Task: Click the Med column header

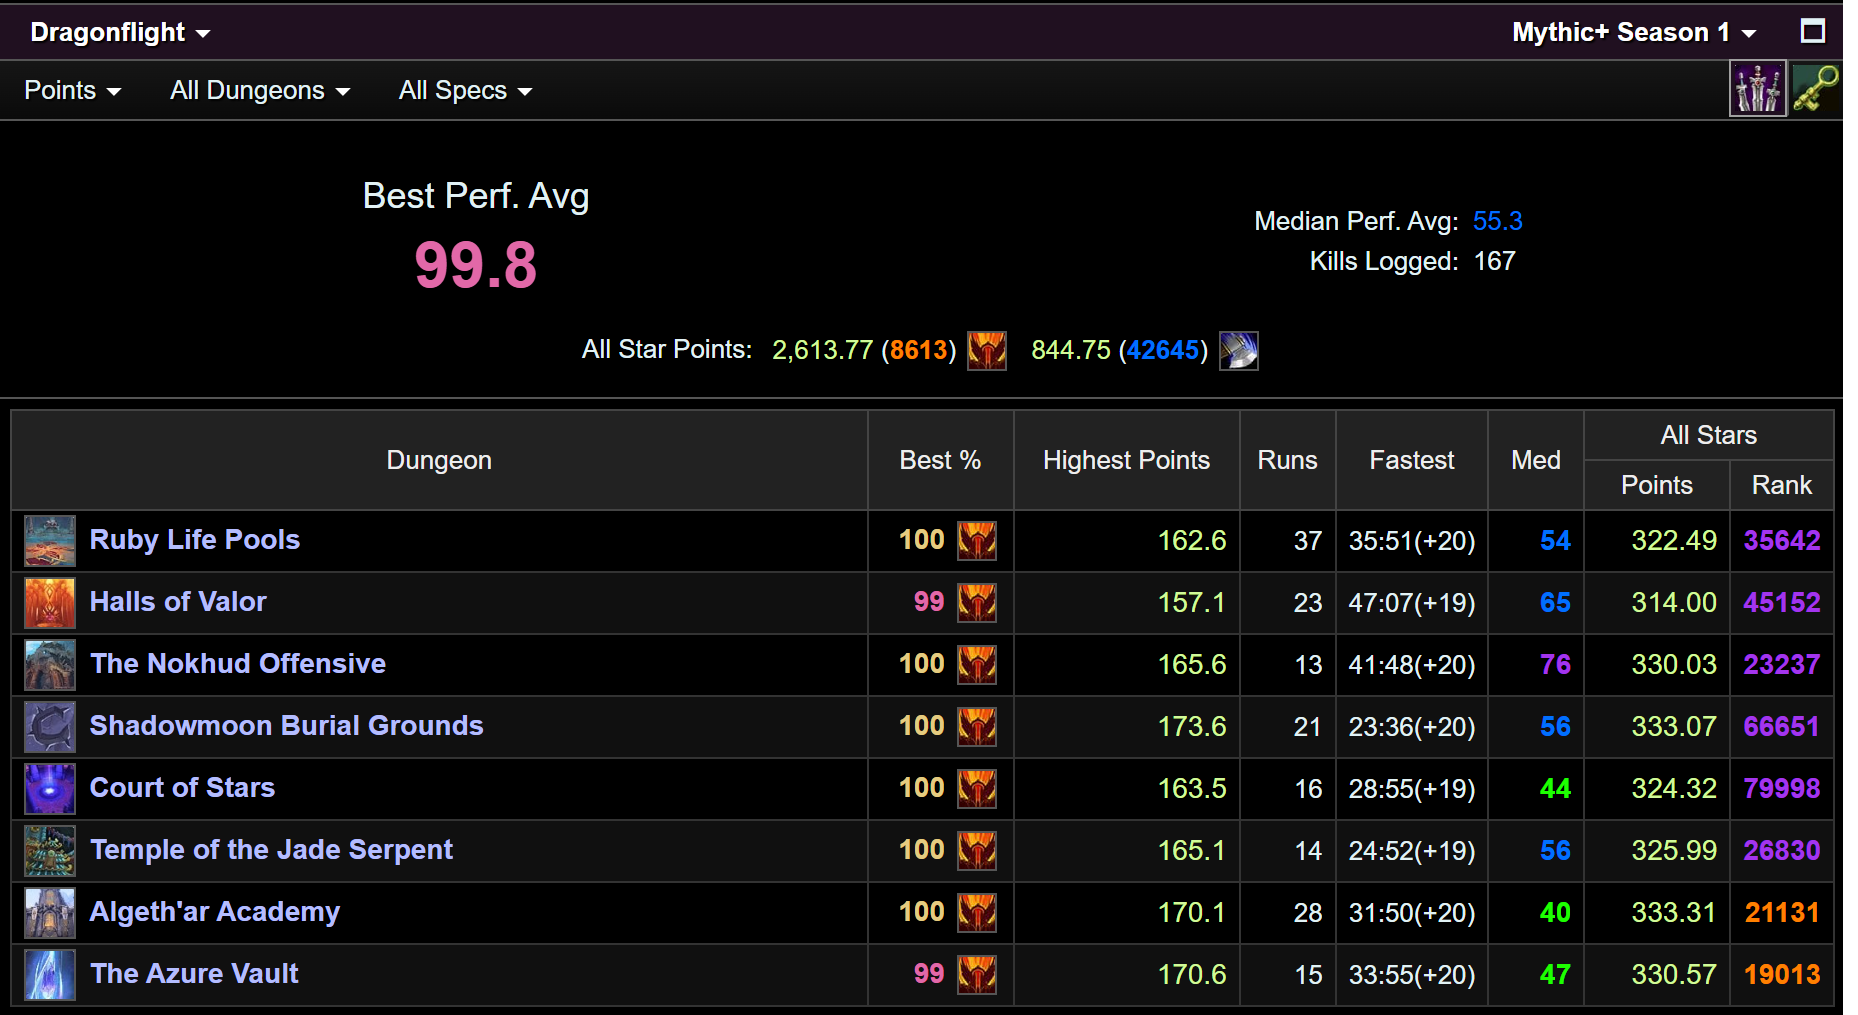Action: pos(1536,460)
